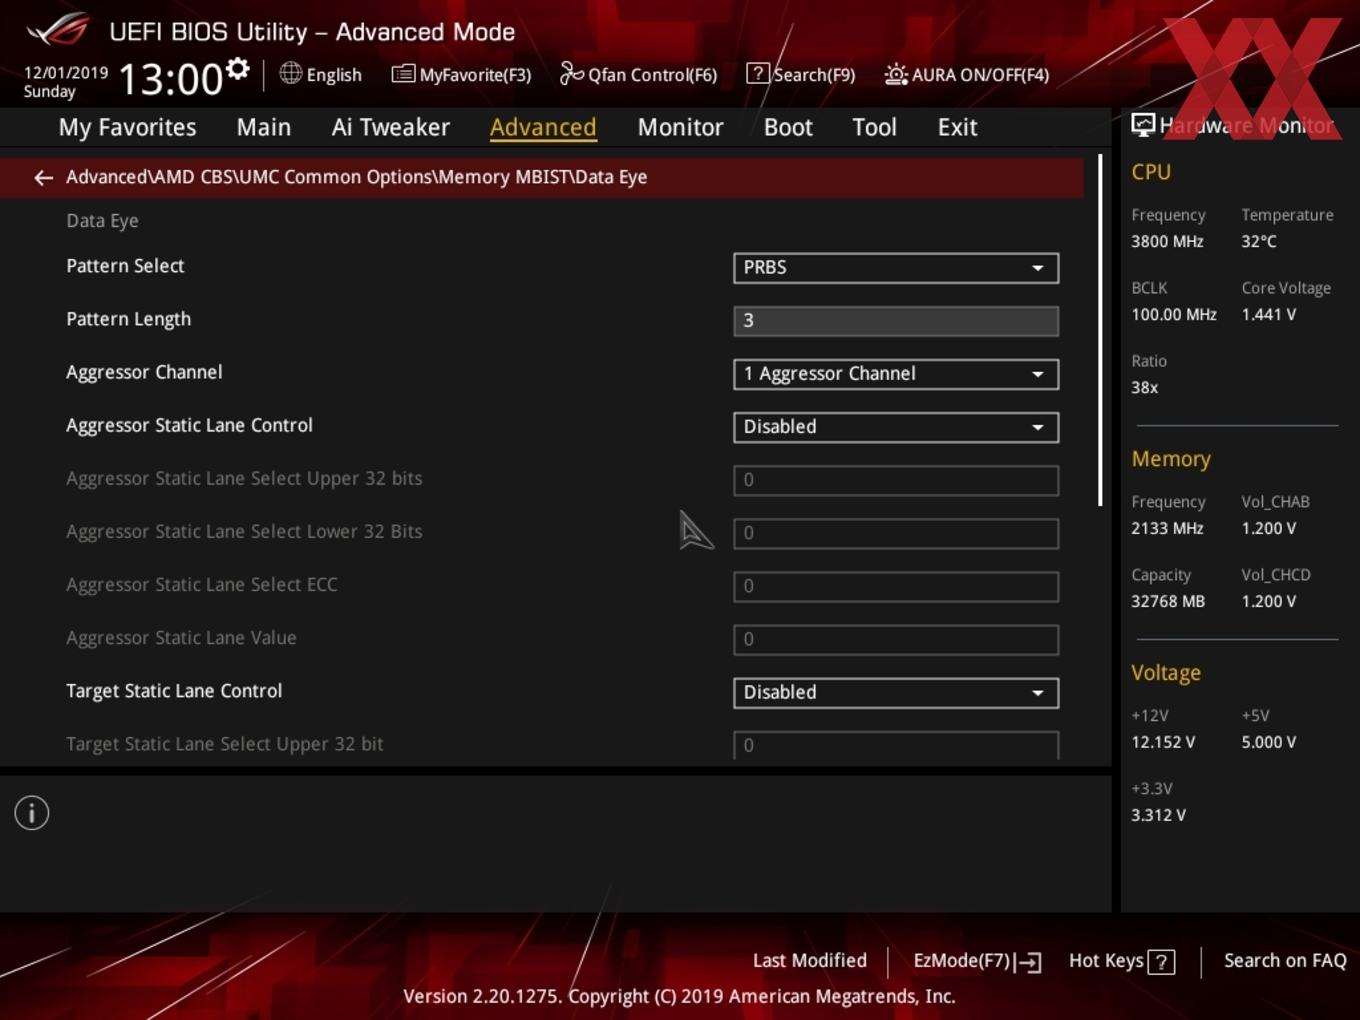Select the Advanced tab
The height and width of the screenshot is (1020, 1360).
coord(543,127)
